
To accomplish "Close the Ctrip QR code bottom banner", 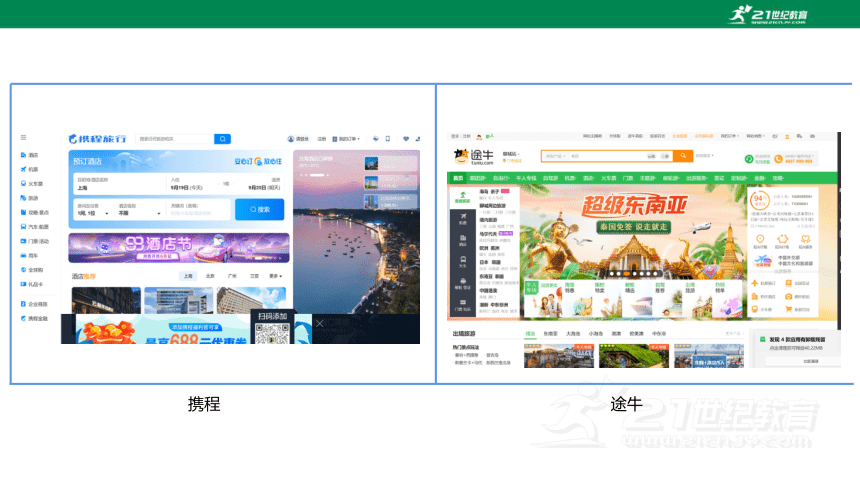I will (320, 324).
